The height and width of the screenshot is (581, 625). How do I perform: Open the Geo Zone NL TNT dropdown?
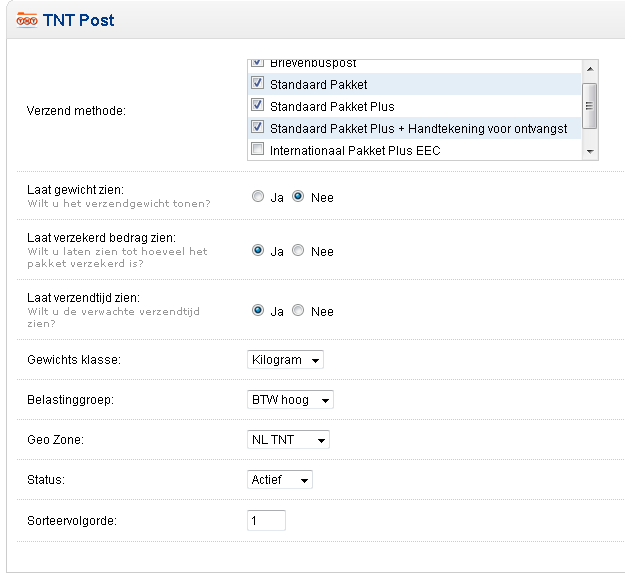point(288,440)
